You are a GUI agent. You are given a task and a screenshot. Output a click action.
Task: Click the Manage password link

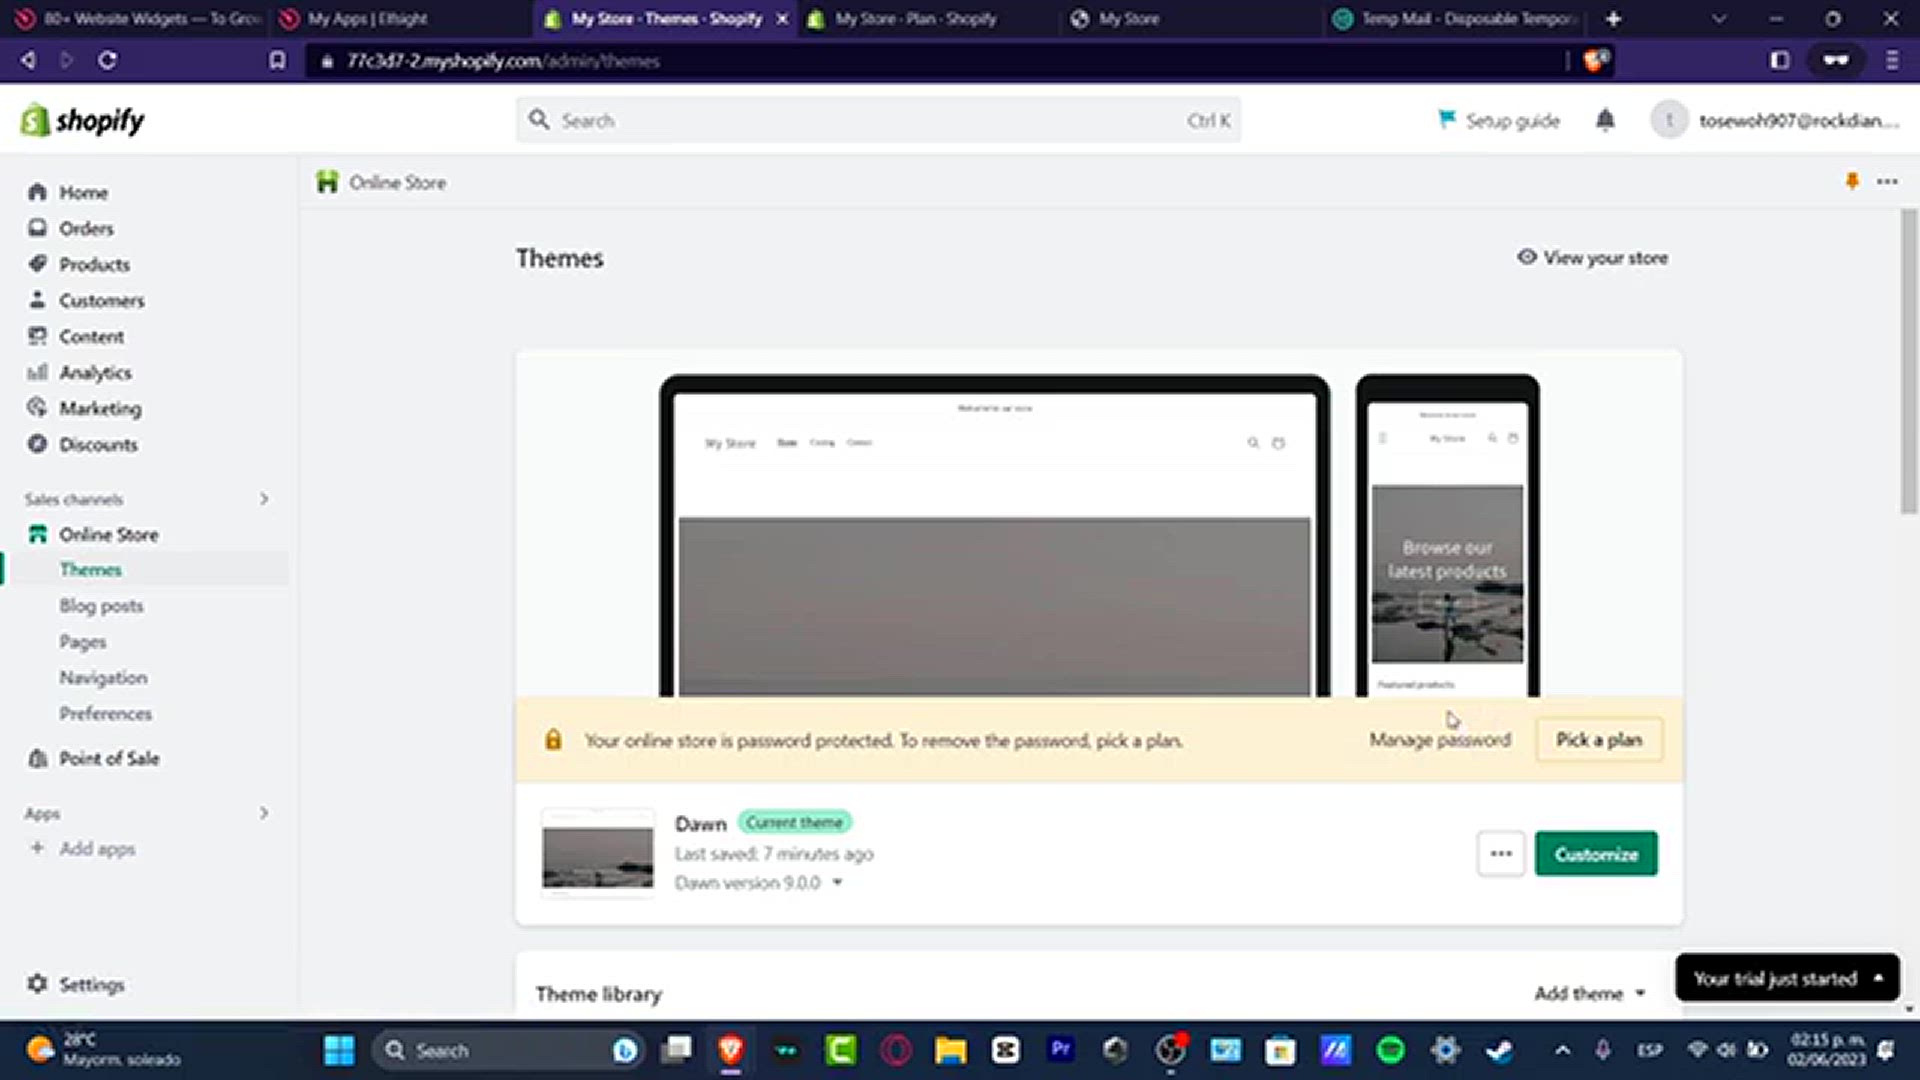point(1439,740)
